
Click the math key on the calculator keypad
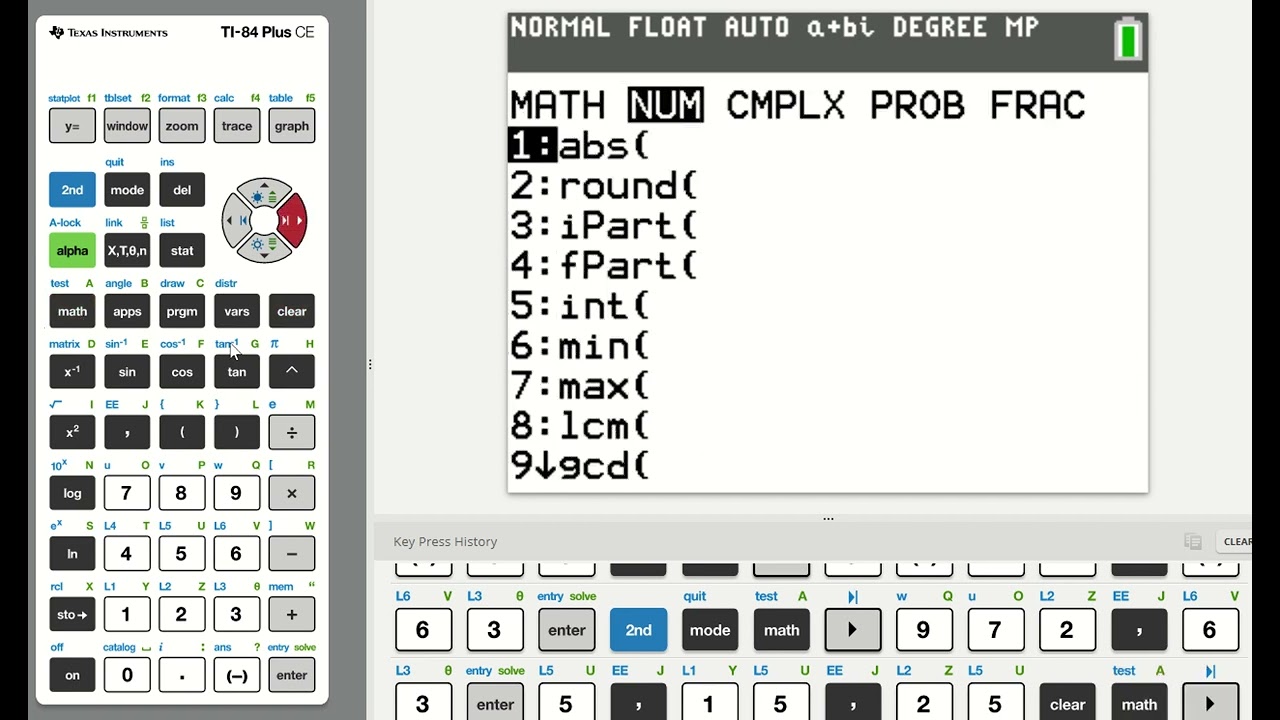coord(72,311)
